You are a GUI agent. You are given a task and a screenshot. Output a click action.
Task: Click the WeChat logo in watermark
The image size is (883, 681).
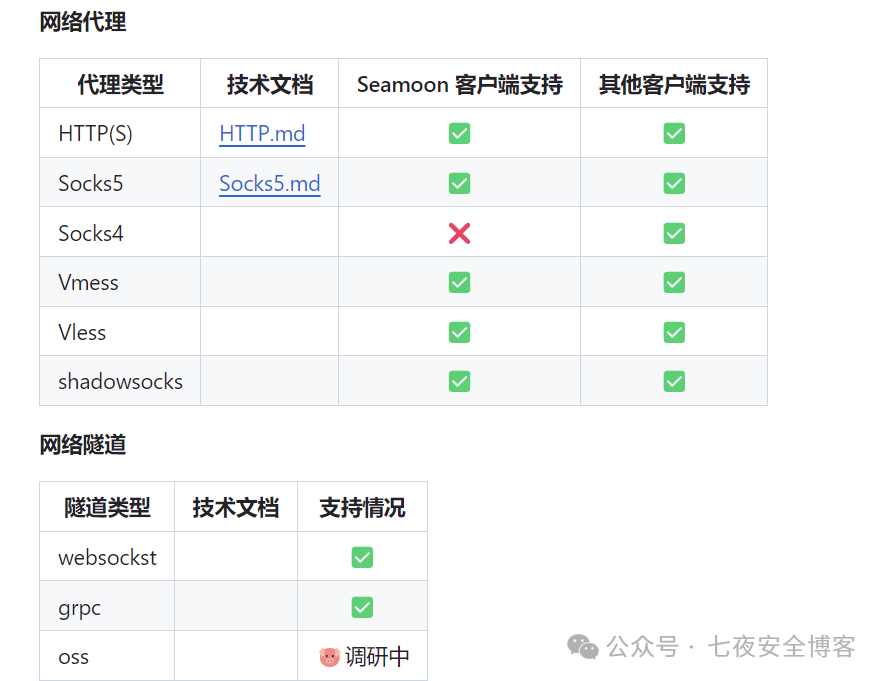tap(582, 647)
